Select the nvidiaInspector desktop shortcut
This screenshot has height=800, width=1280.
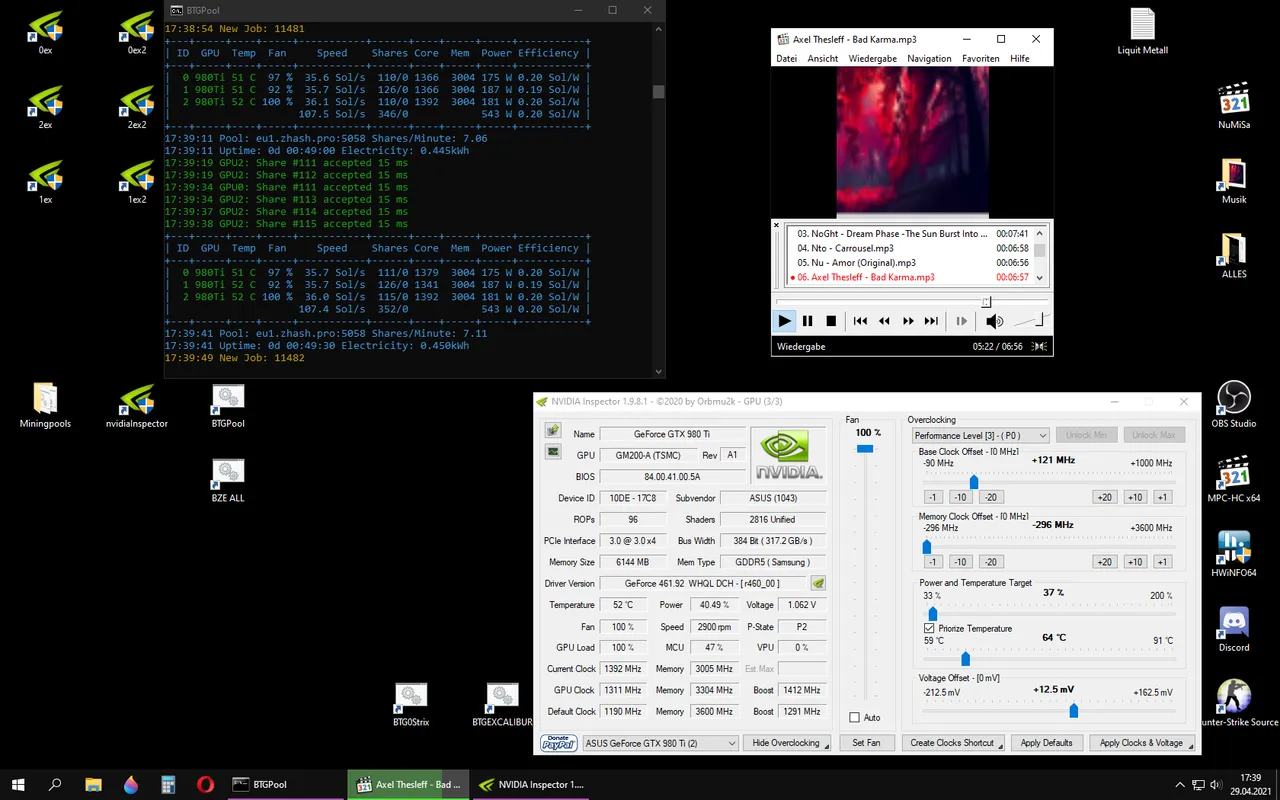coord(137,405)
